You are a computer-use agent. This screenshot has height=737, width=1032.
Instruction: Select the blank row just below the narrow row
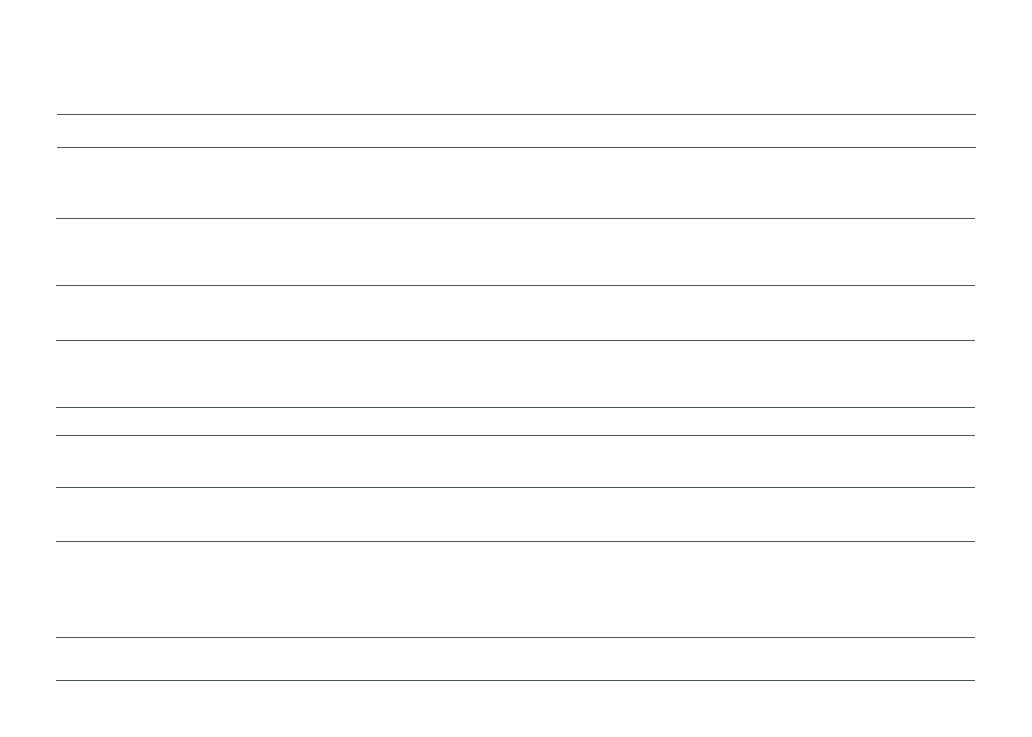(x=516, y=461)
